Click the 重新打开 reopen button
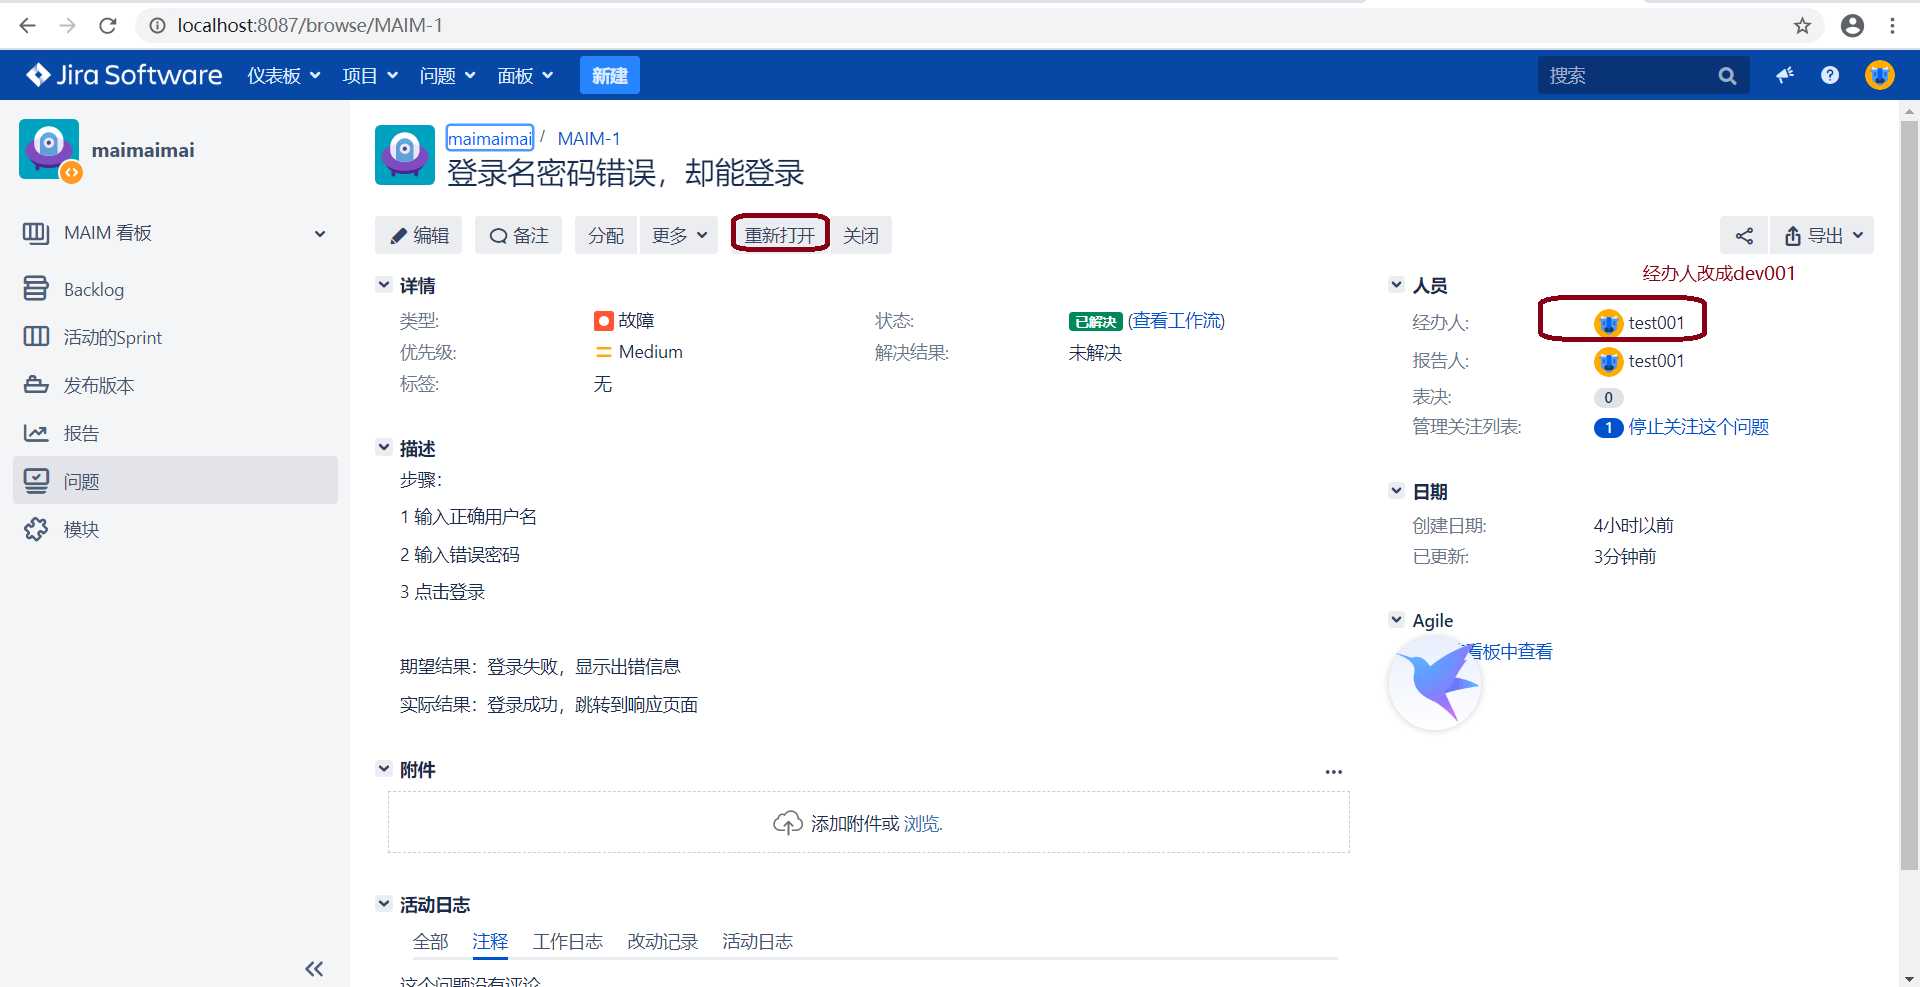Viewport: 1920px width, 987px height. (x=780, y=235)
